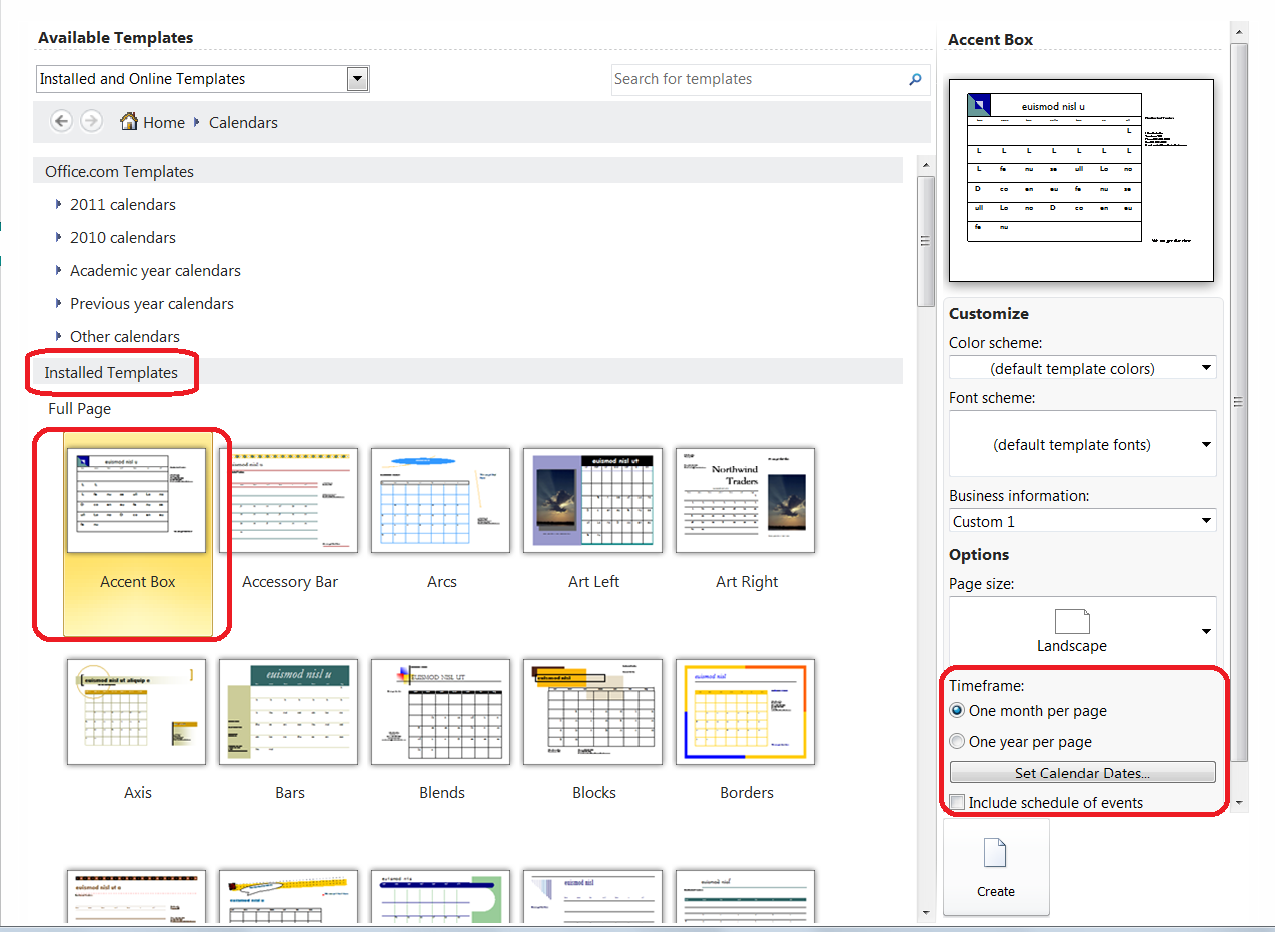This screenshot has height=935, width=1275.
Task: Open the Color scheme dropdown
Action: coord(1207,367)
